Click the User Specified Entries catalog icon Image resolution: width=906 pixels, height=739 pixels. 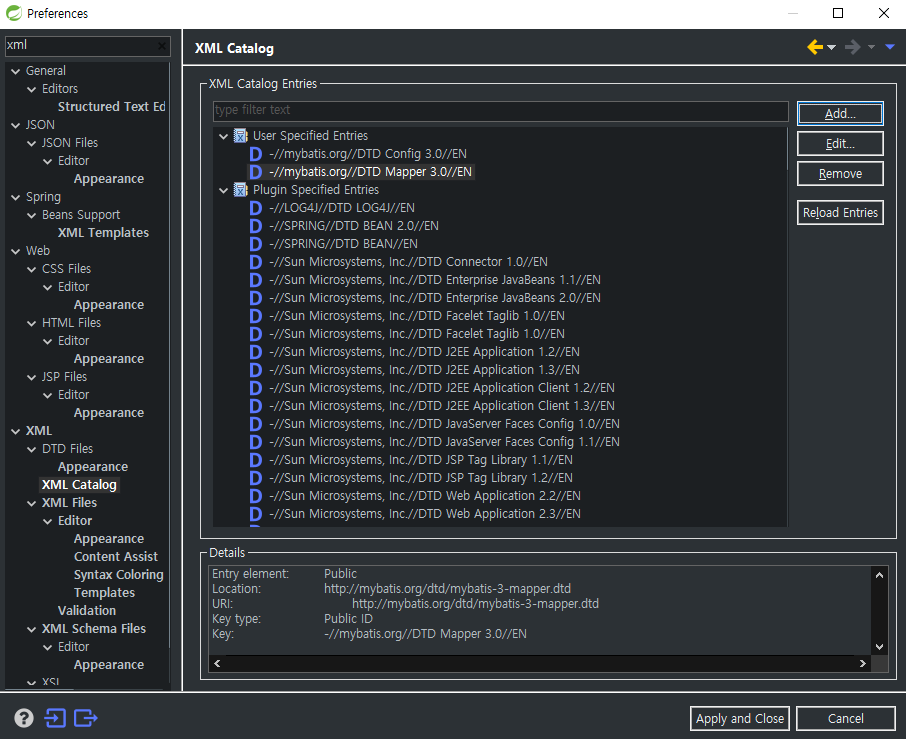point(240,136)
